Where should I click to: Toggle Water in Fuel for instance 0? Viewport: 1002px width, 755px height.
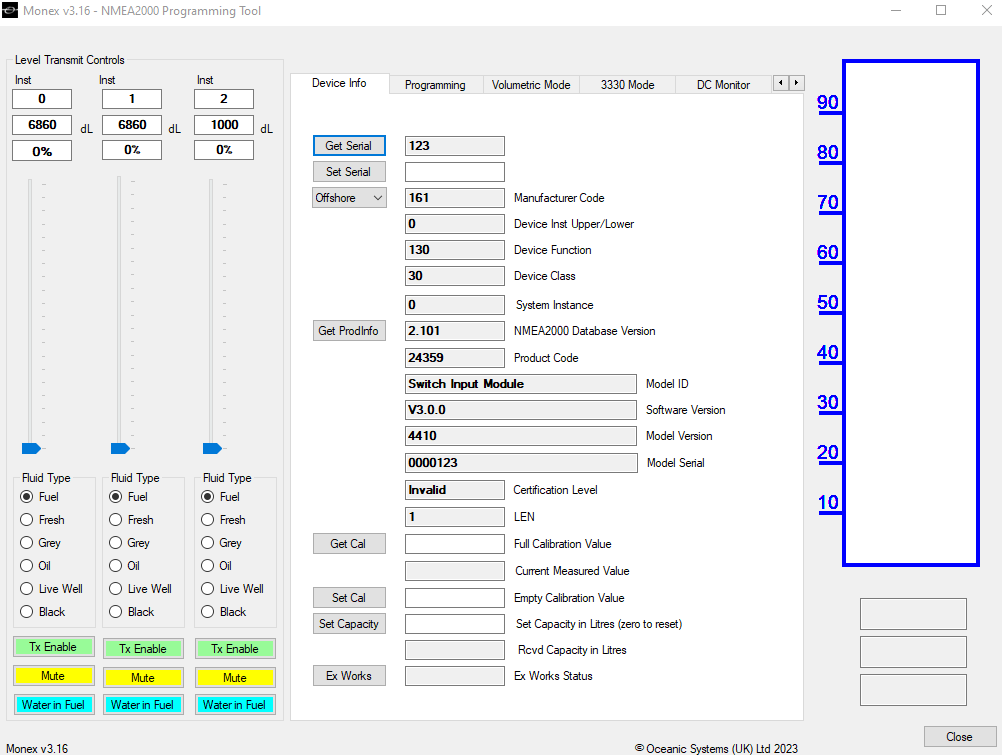(54, 704)
